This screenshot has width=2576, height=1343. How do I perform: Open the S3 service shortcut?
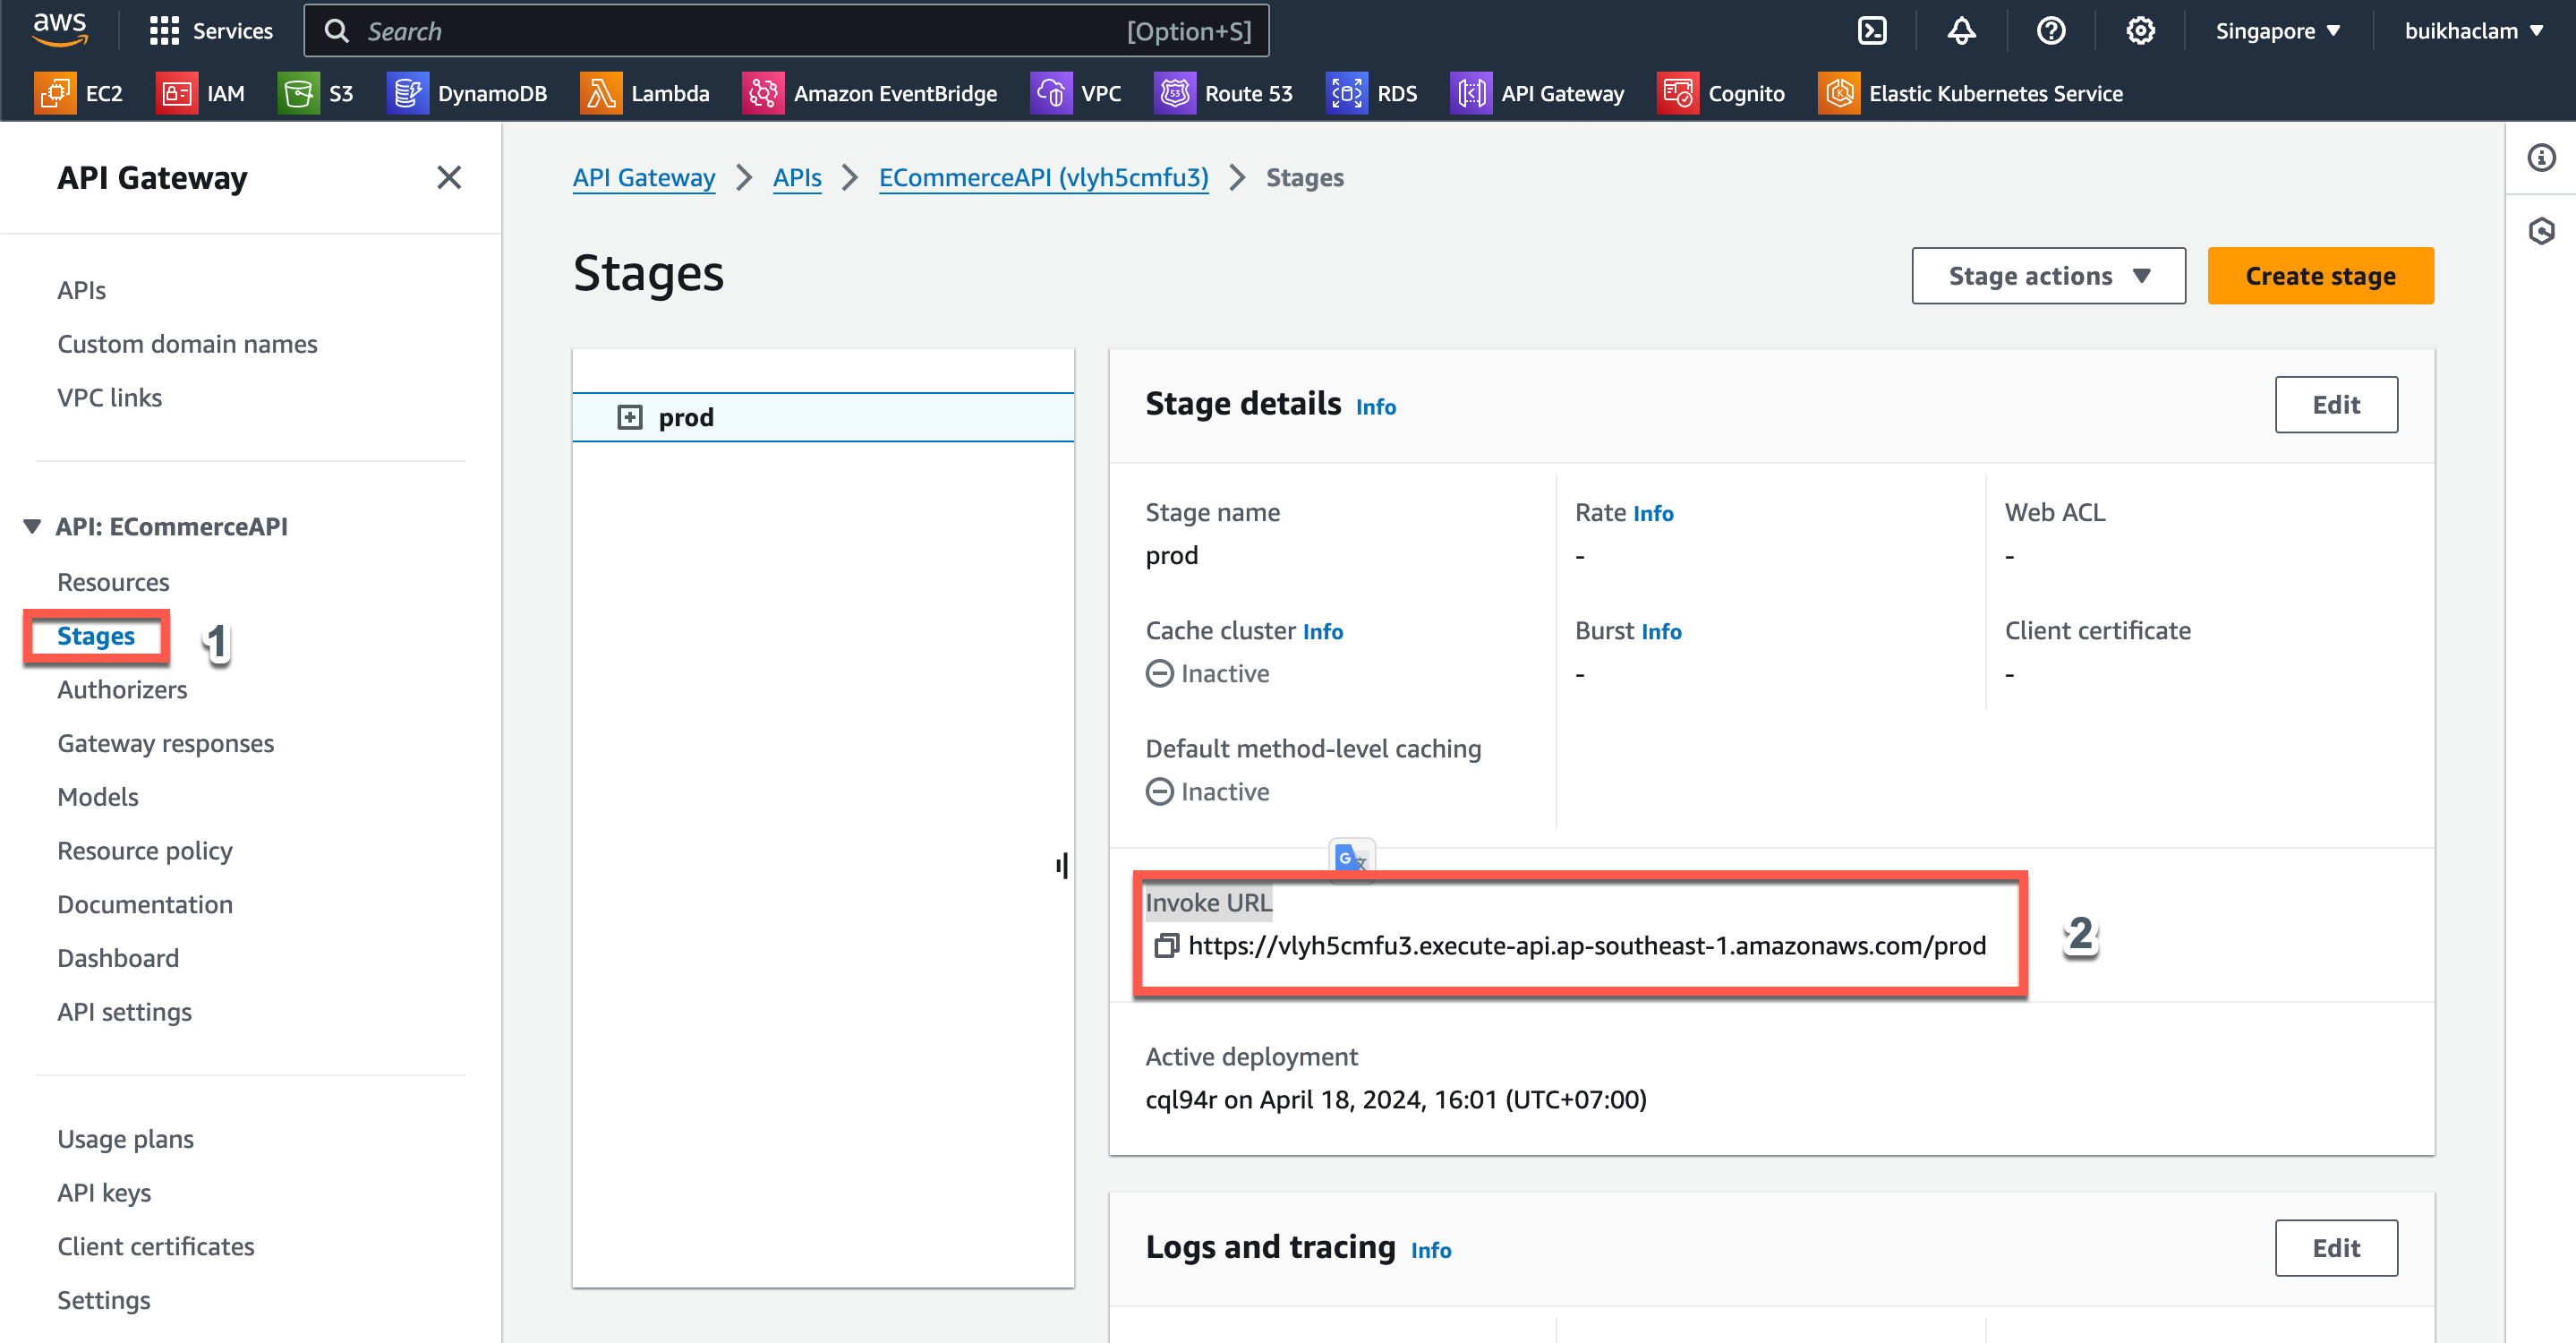[315, 93]
